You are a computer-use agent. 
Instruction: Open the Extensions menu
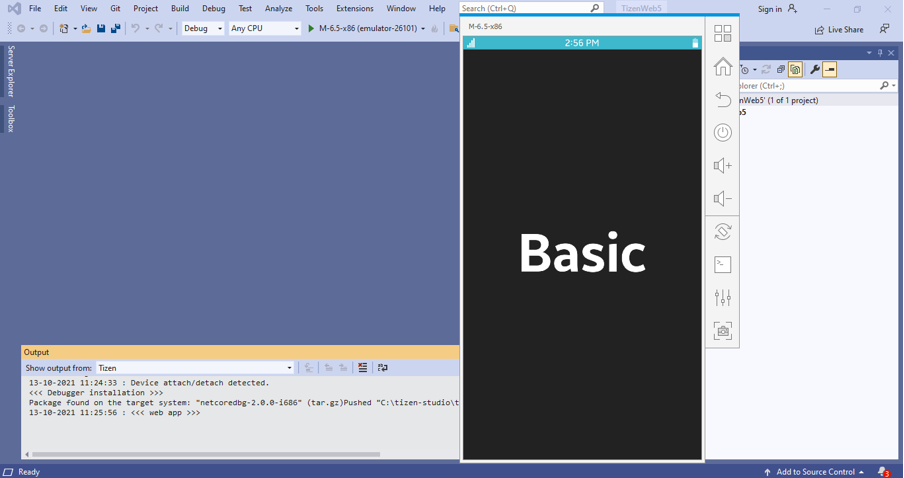click(354, 9)
